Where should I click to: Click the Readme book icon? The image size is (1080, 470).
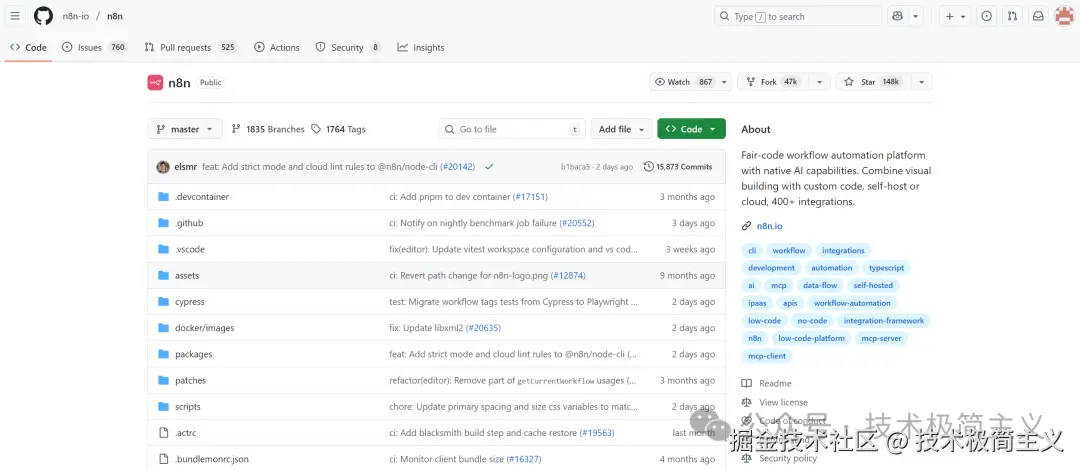pos(747,383)
